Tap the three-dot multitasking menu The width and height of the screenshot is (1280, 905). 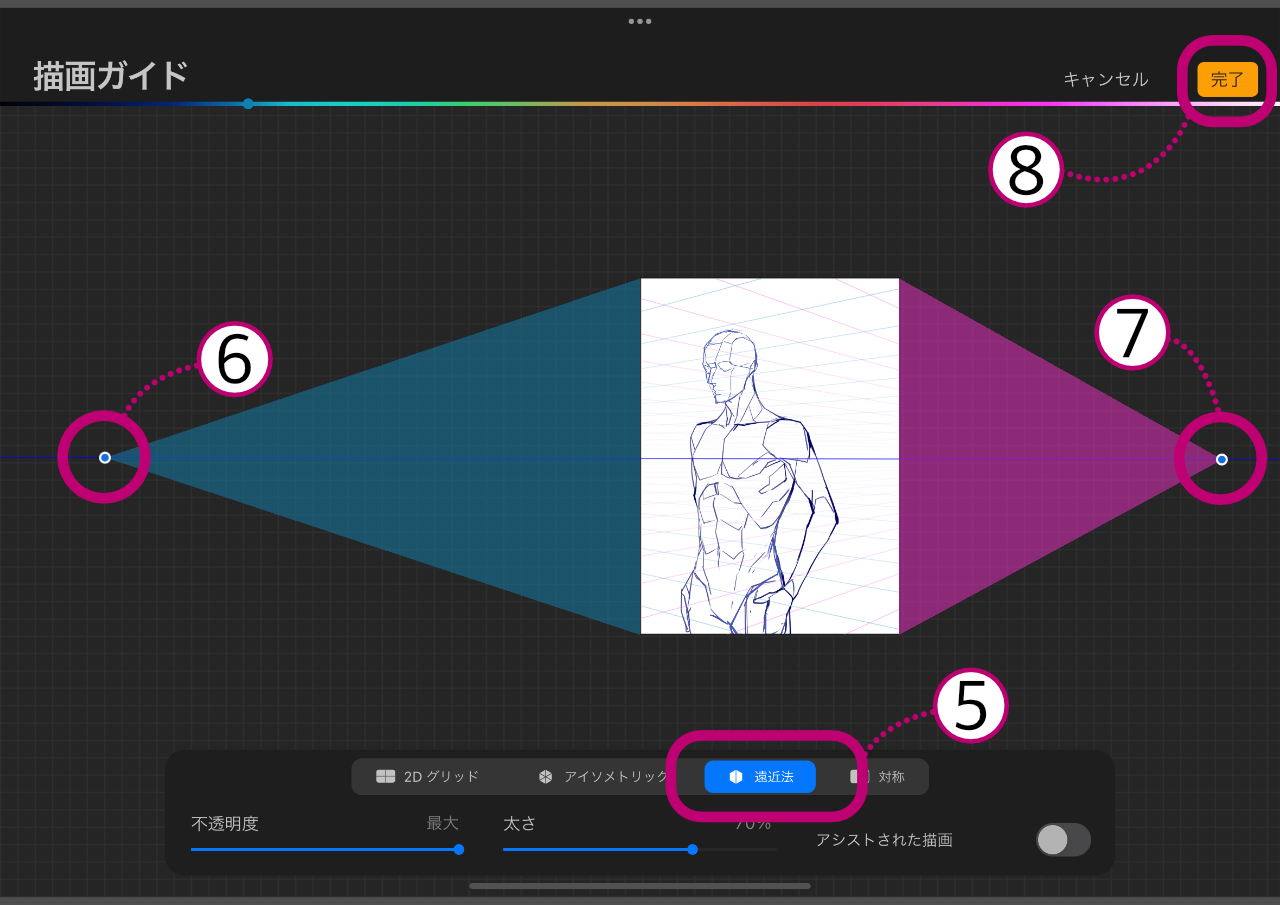coord(640,21)
